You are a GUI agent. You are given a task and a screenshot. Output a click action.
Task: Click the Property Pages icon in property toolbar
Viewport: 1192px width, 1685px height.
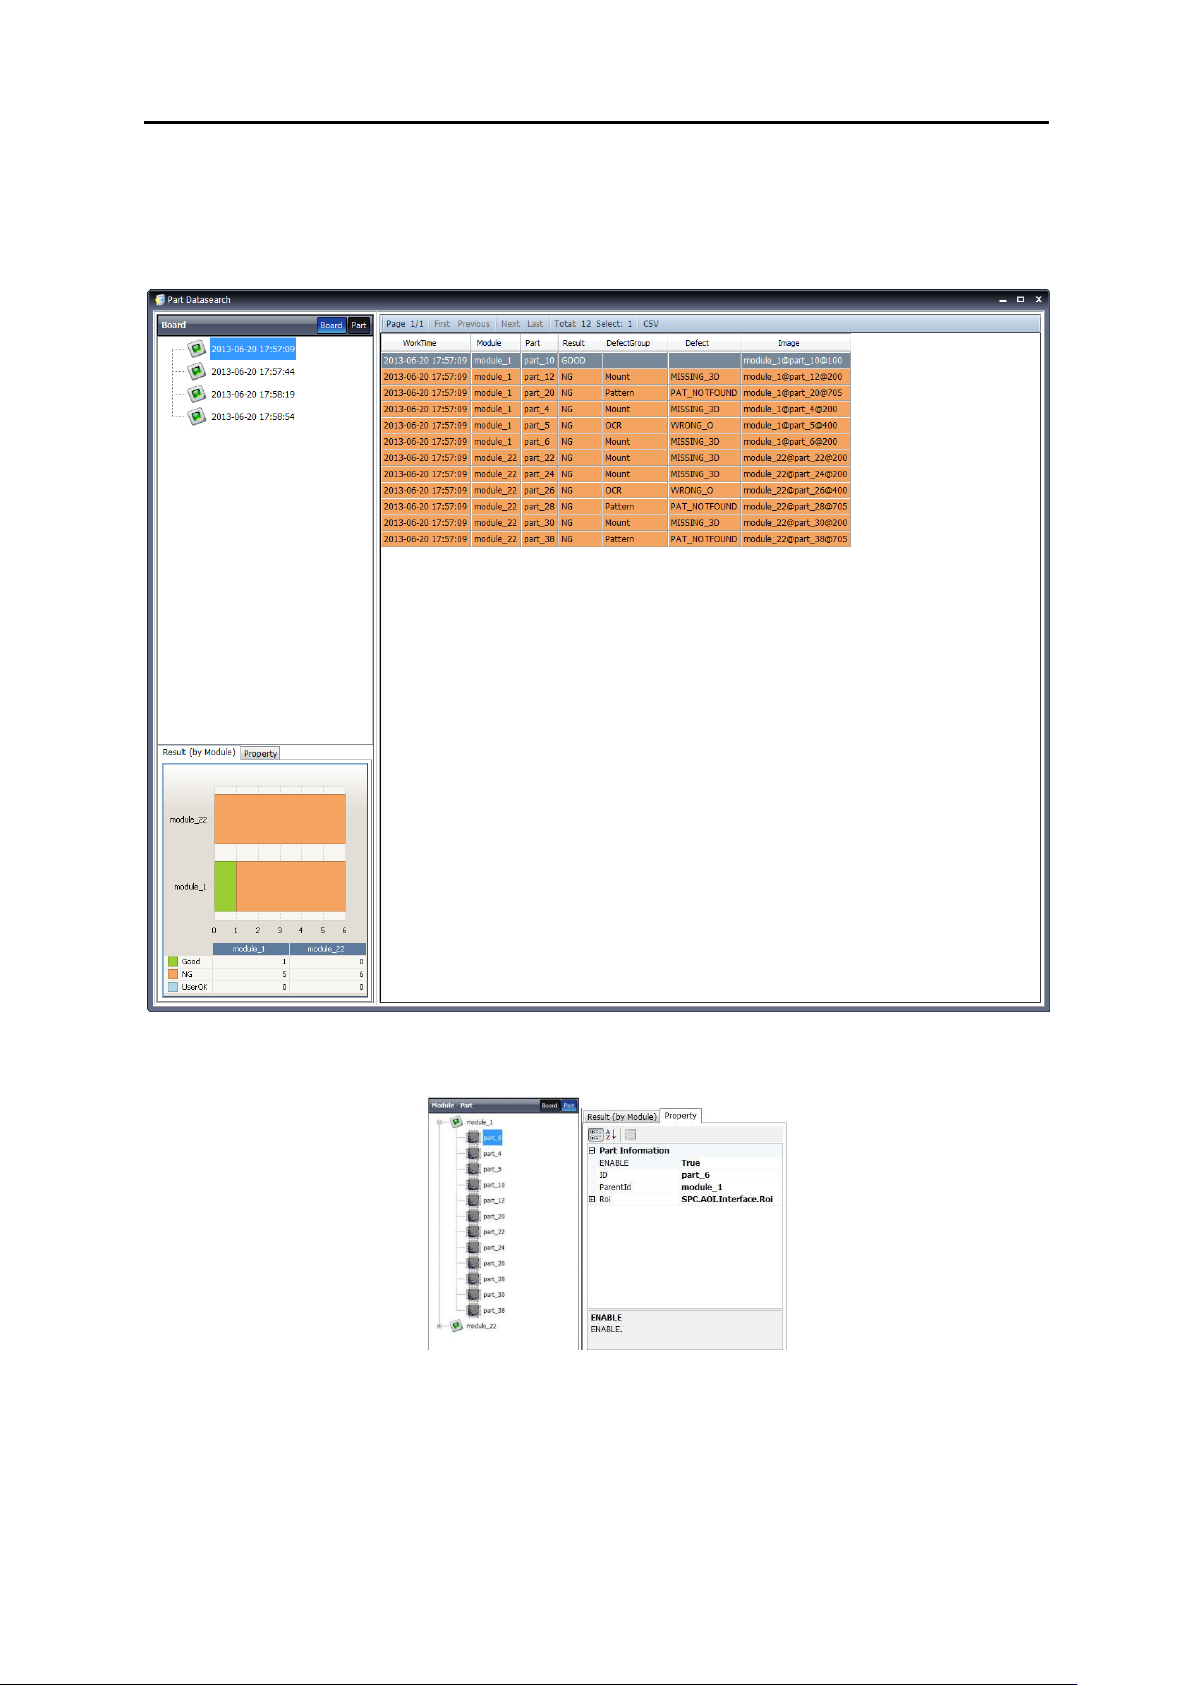[x=630, y=1134]
